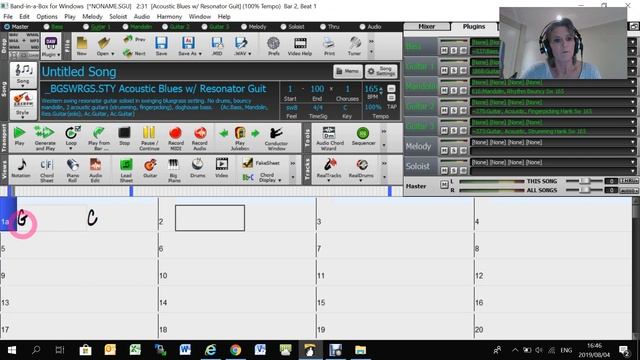Viewport: 640px width, 360px height.
Task: Switch to the Mixer tab
Action: pos(427,27)
